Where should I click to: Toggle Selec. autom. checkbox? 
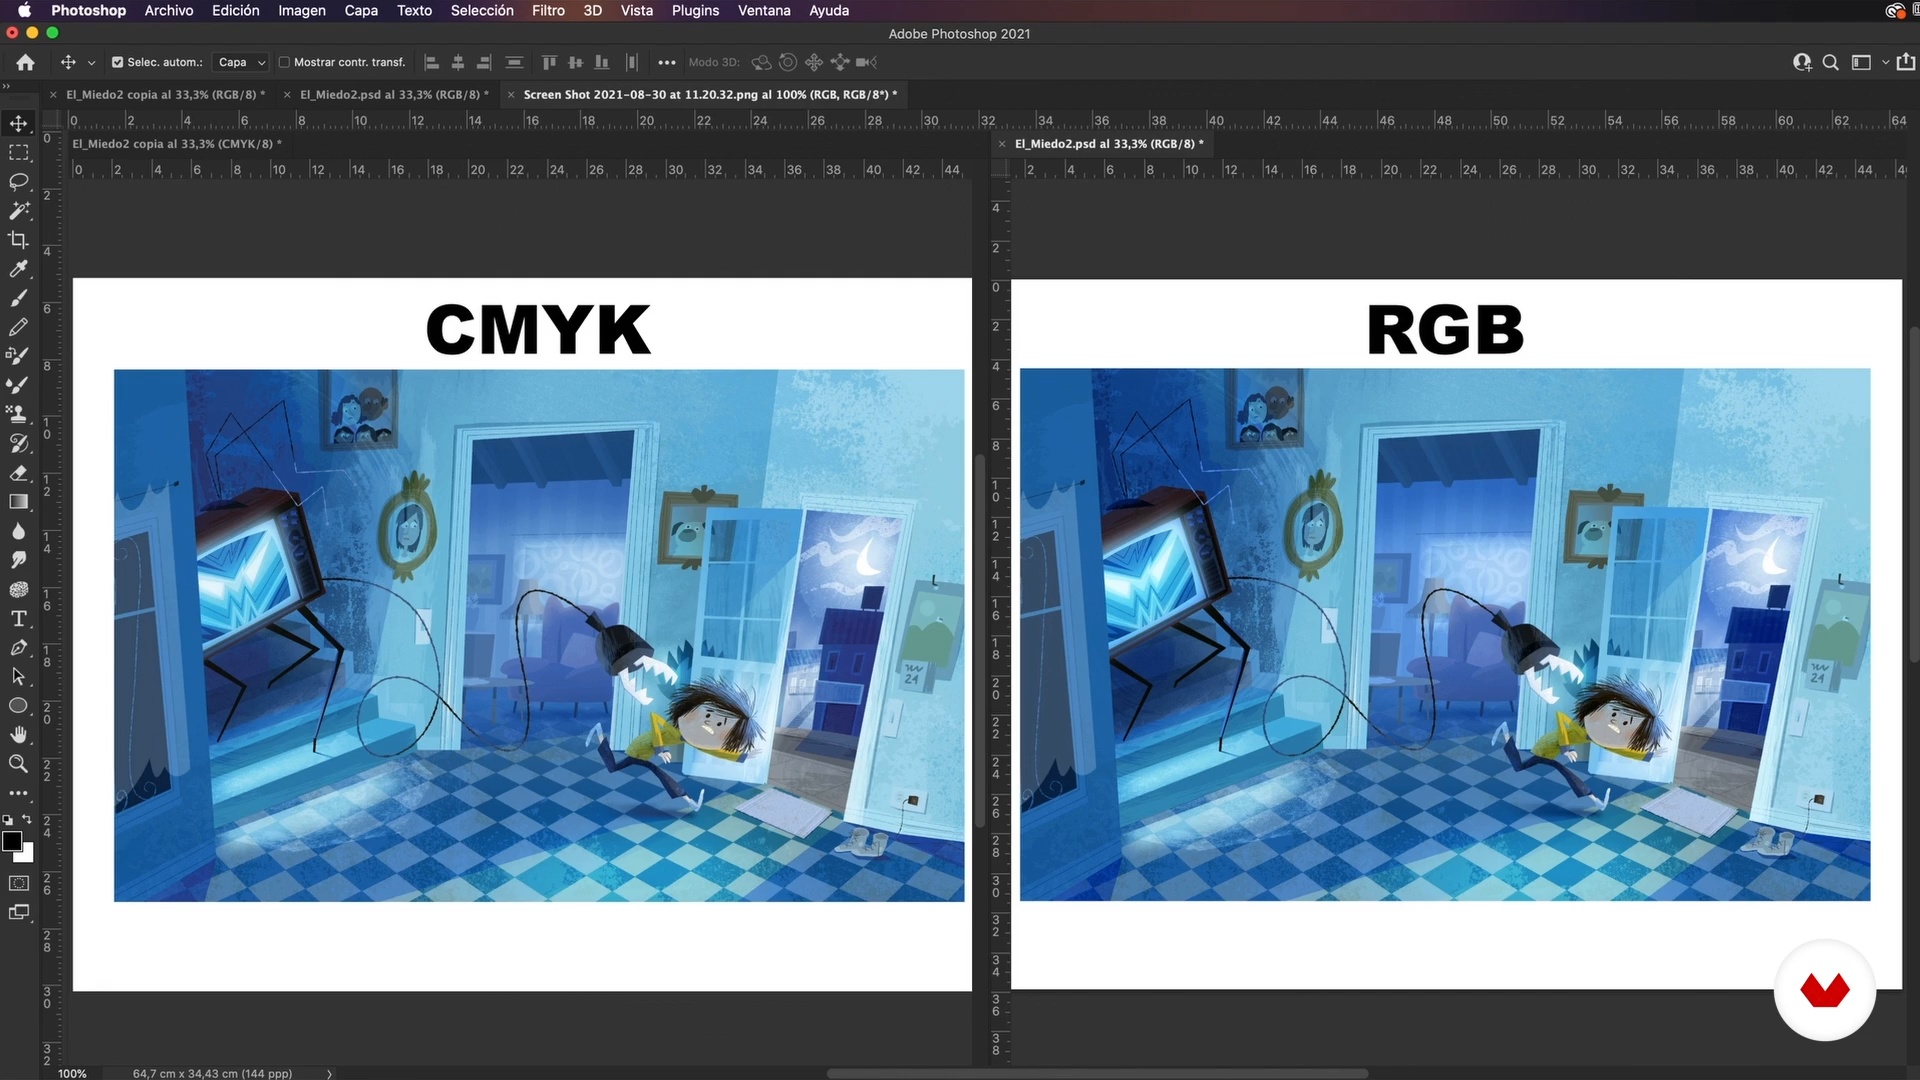click(x=118, y=62)
